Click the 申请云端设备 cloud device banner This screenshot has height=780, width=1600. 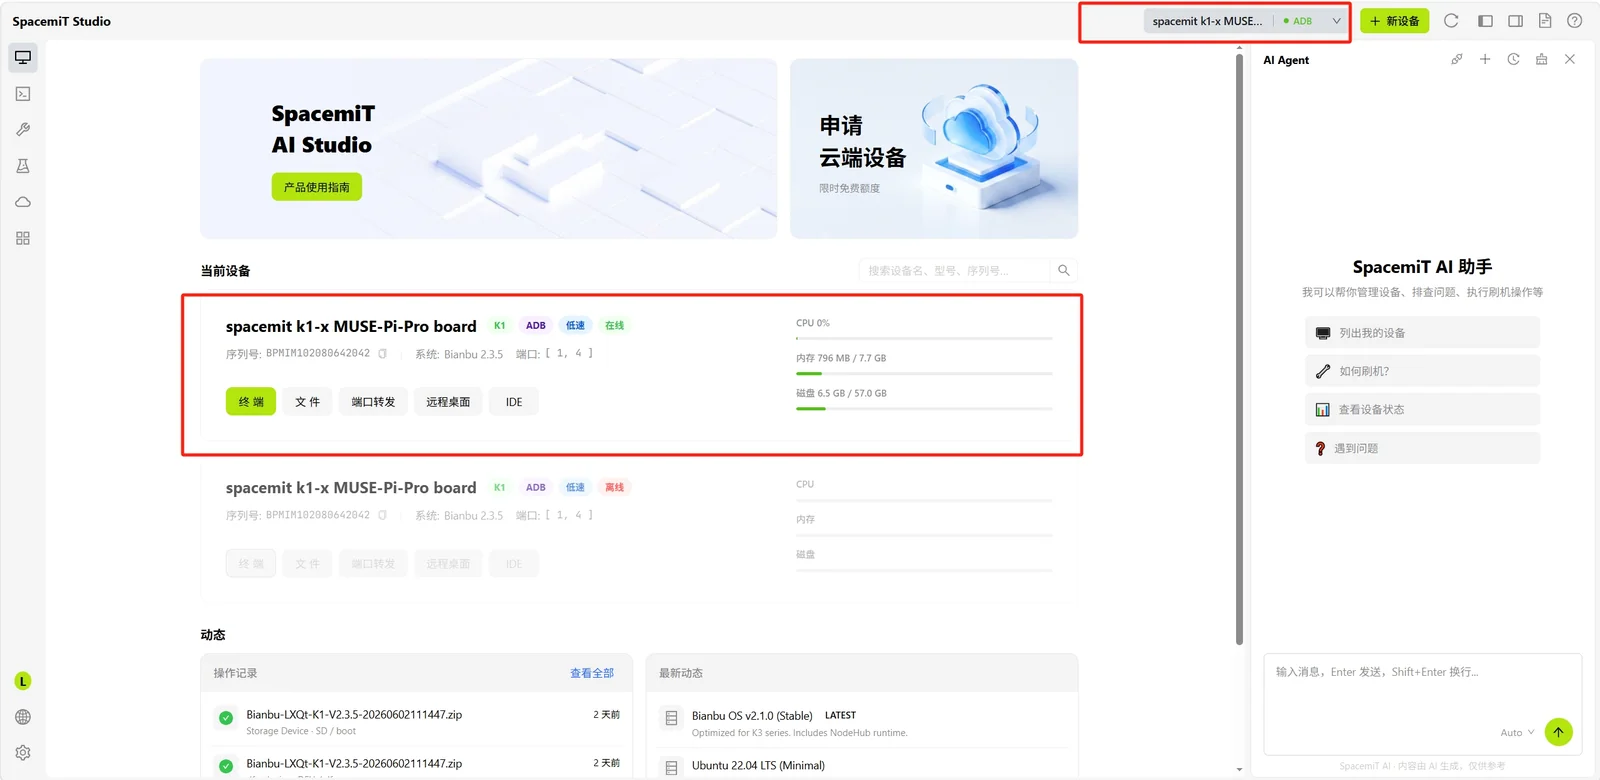pyautogui.click(x=934, y=149)
